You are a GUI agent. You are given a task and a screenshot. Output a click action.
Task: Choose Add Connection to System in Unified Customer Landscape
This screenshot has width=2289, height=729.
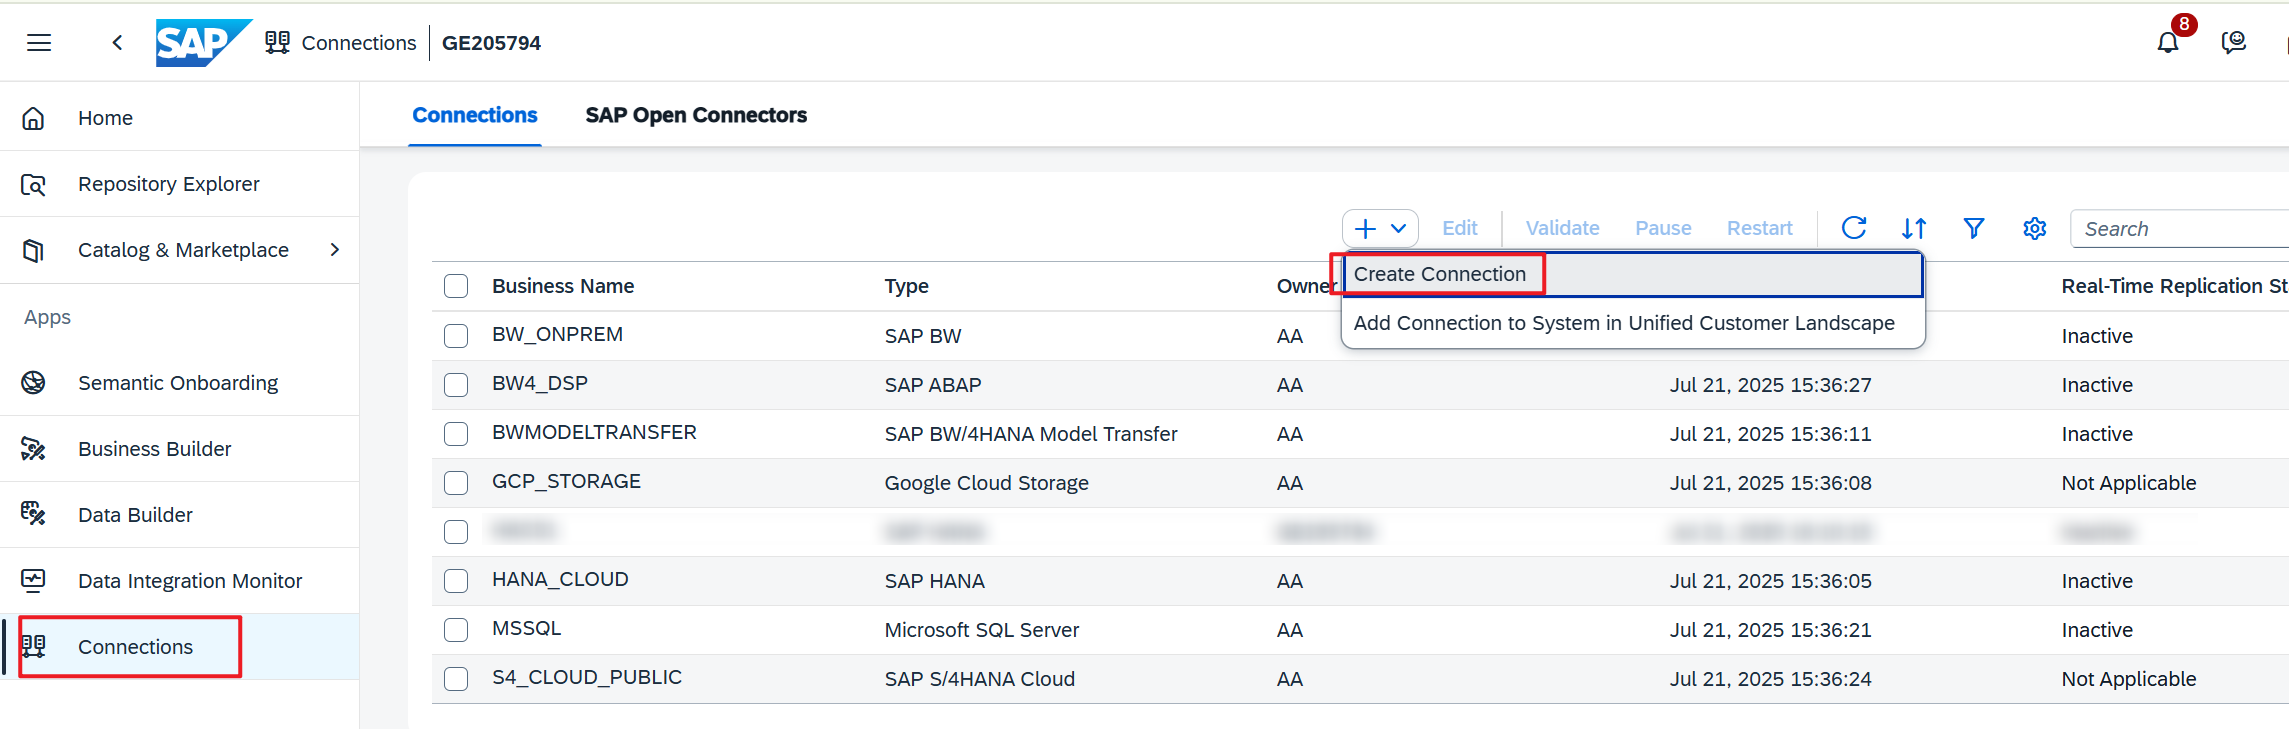tap(1633, 323)
